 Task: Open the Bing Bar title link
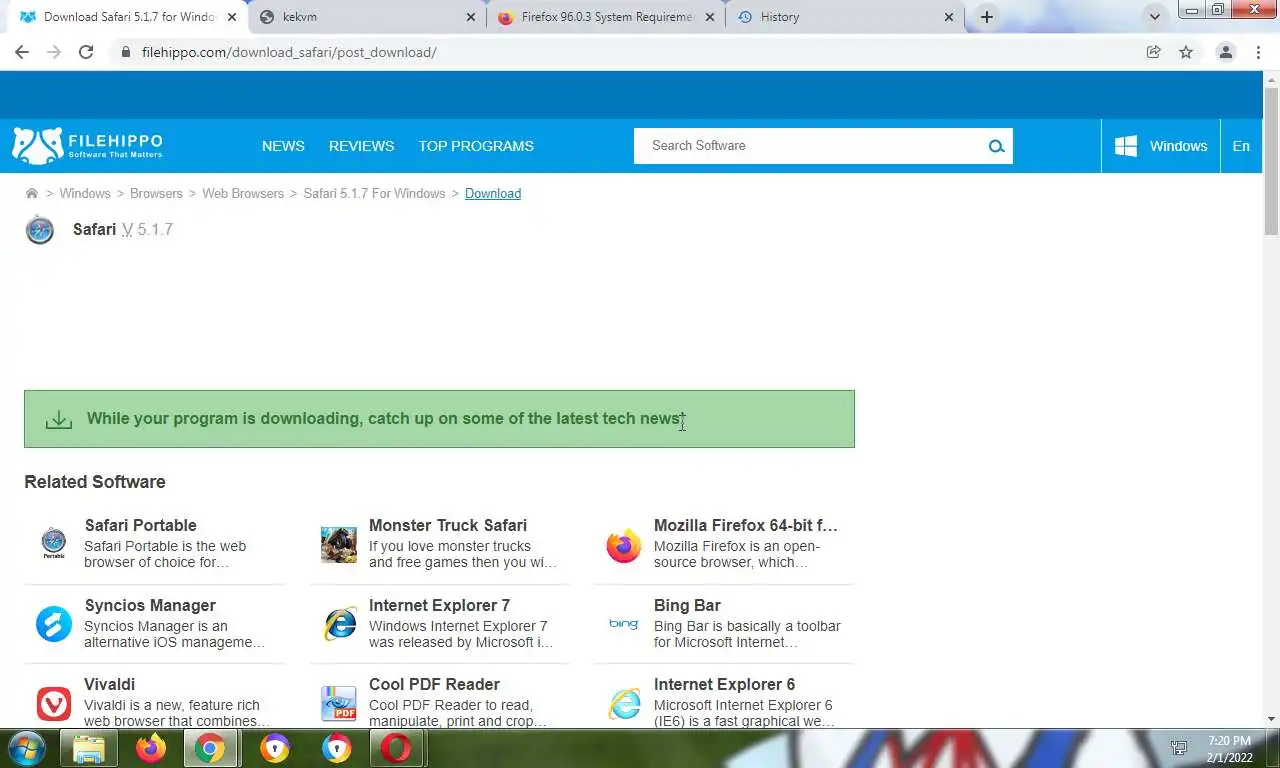click(687, 605)
